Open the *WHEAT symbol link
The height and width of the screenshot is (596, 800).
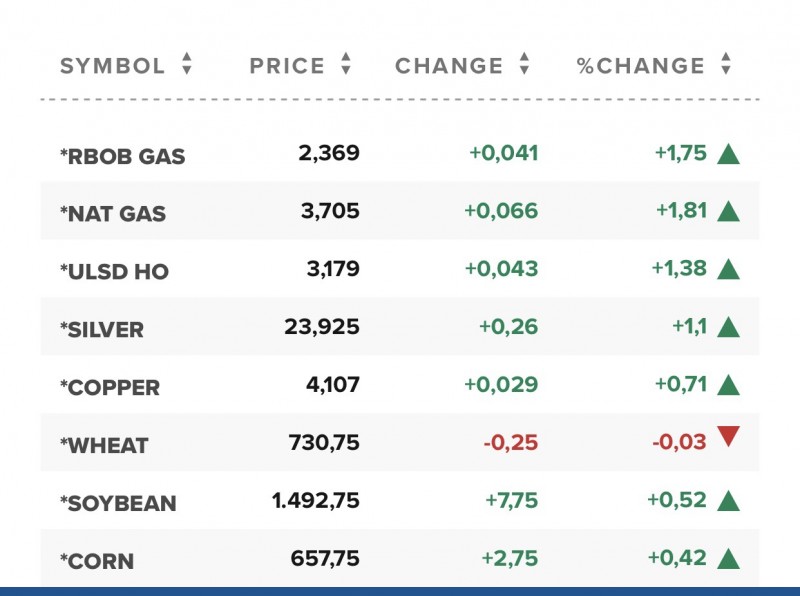pos(104,445)
